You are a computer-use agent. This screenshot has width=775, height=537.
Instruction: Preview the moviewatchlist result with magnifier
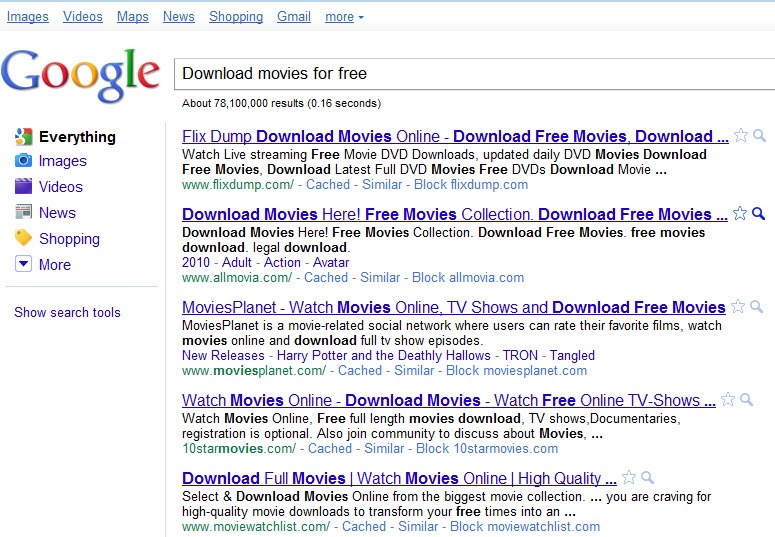point(647,478)
